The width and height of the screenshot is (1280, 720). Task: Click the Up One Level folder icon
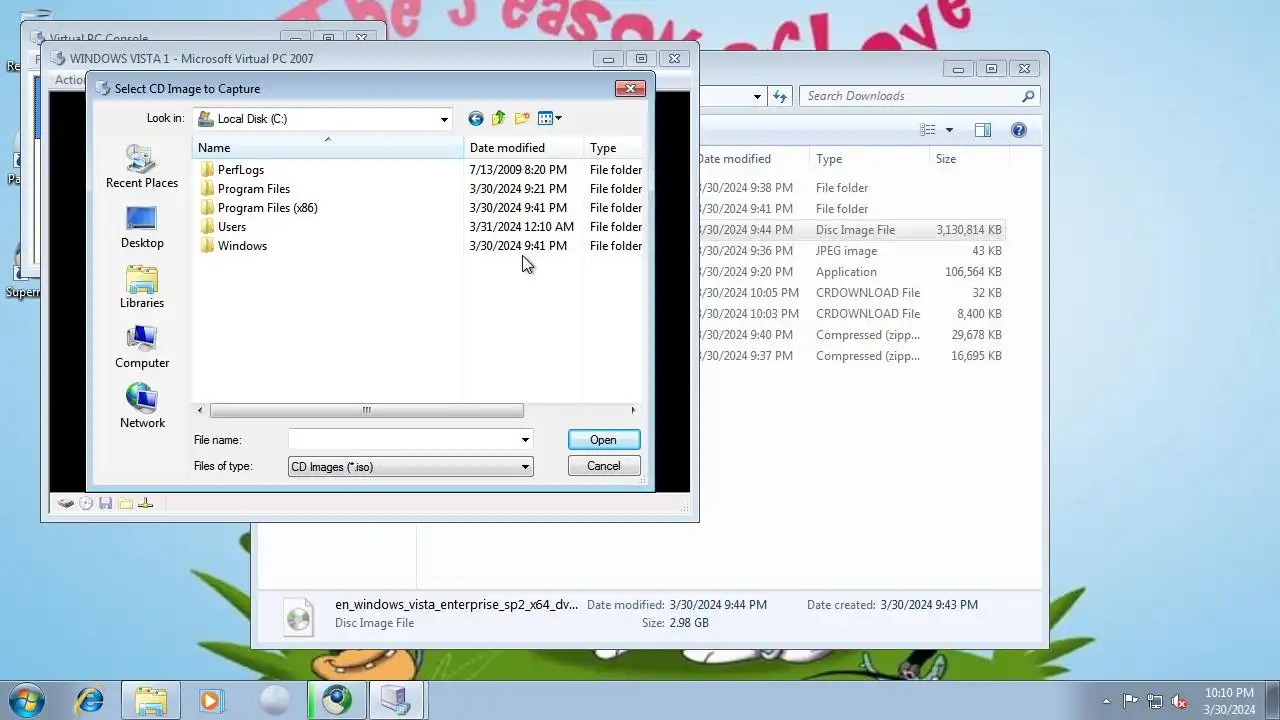tap(499, 119)
